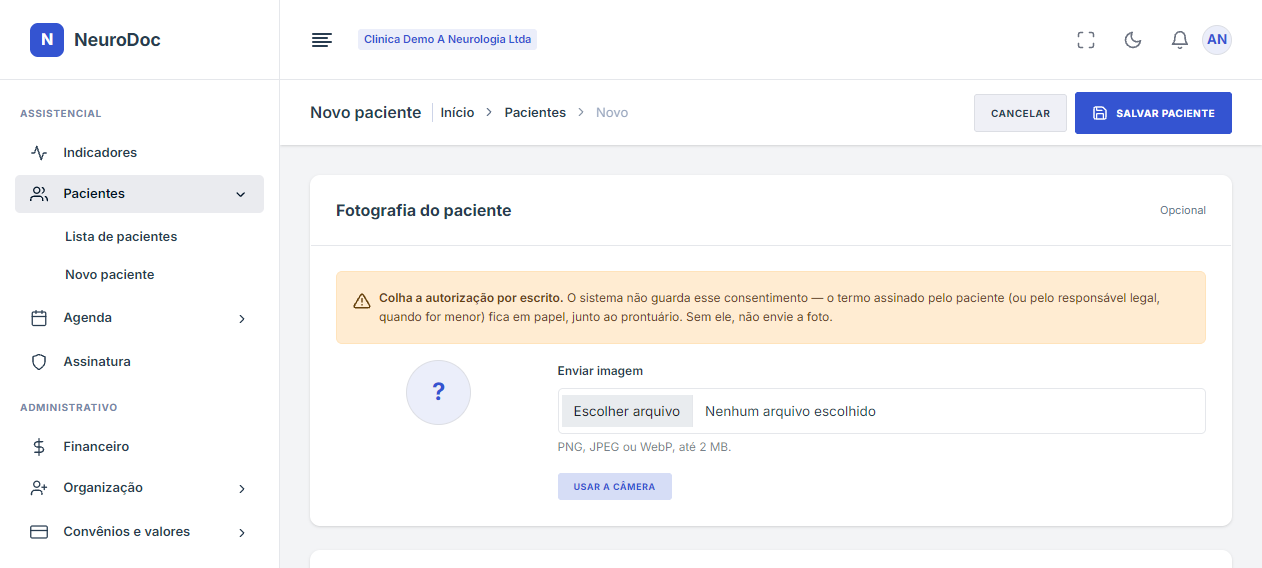
Task: Open AN user avatar menu
Action: click(x=1217, y=40)
